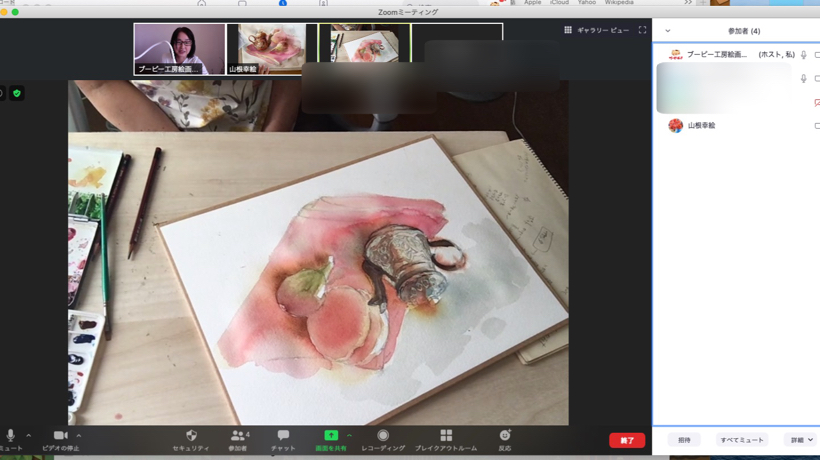The width and height of the screenshot is (820, 460).
Task: Open the Security (セキュリティ) shield menu
Action: [x=191, y=436]
